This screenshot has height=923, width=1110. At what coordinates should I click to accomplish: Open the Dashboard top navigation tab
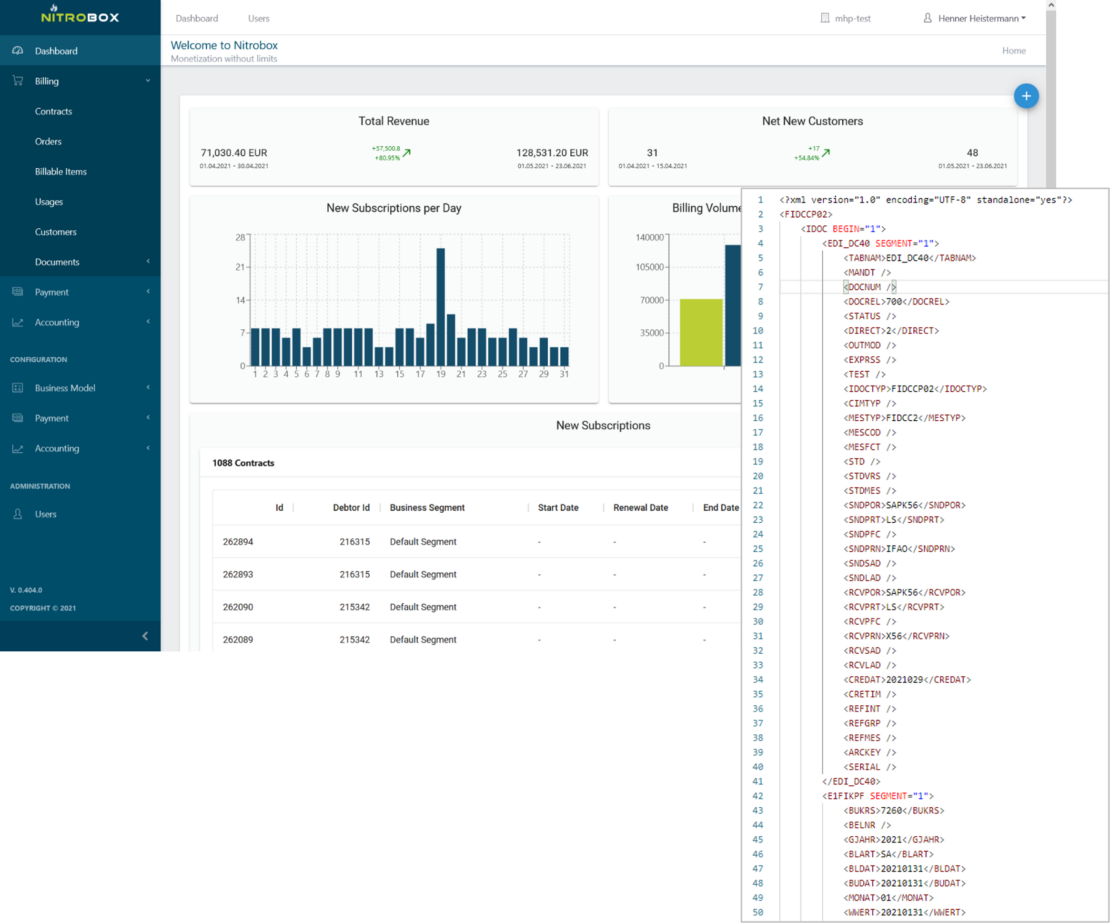(x=197, y=18)
